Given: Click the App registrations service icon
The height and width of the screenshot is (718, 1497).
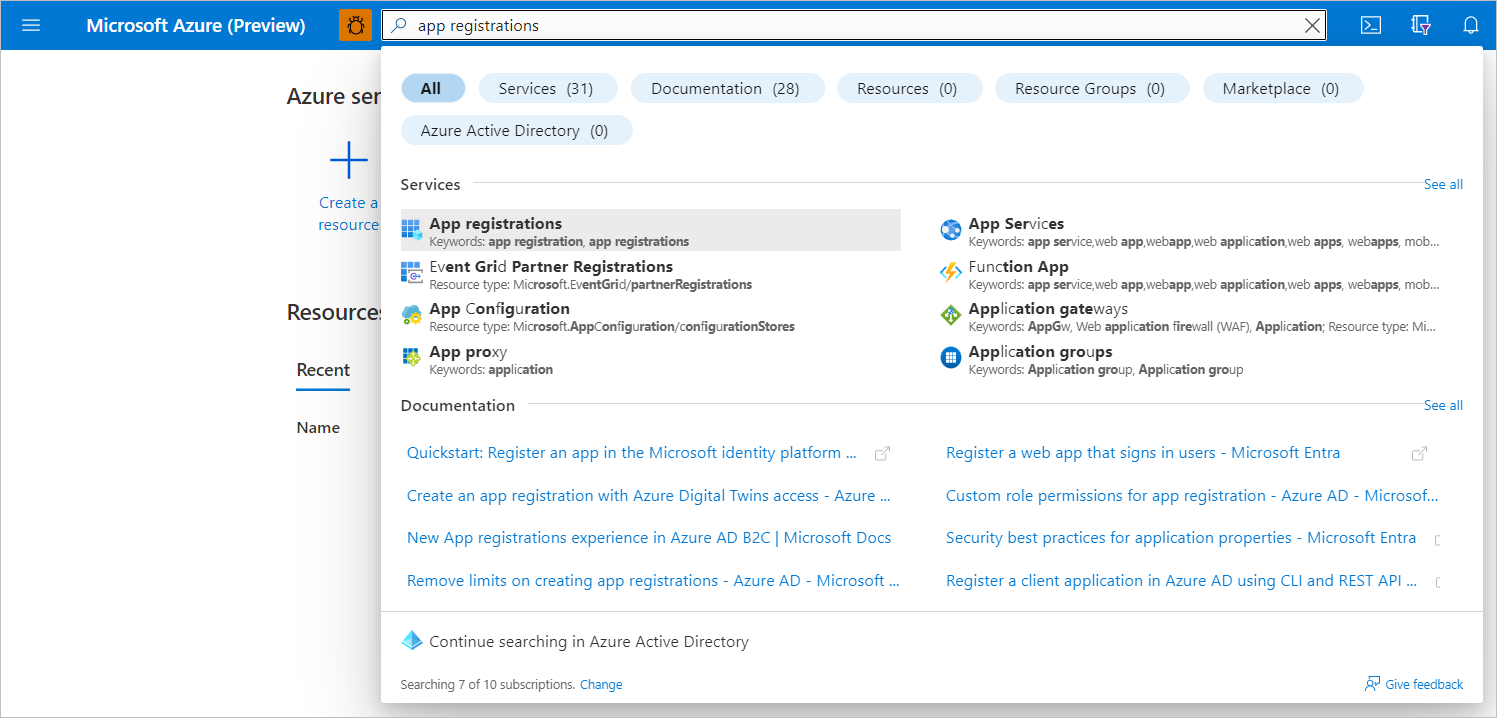Looking at the screenshot, I should coord(412,231).
